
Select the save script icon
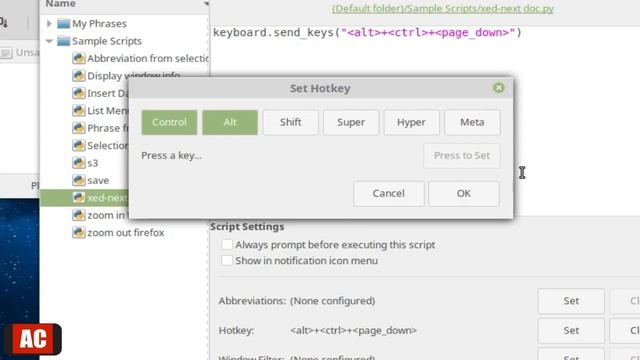(79, 180)
